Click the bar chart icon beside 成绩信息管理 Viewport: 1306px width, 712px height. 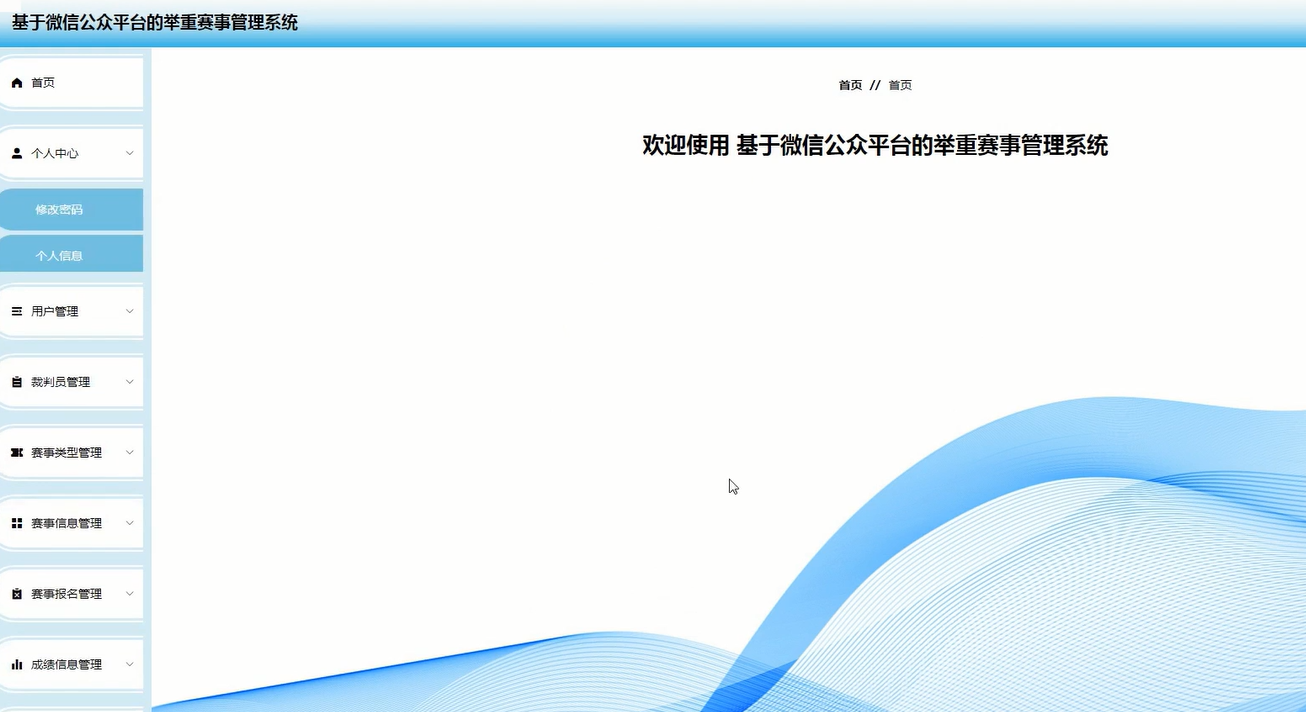(x=17, y=665)
